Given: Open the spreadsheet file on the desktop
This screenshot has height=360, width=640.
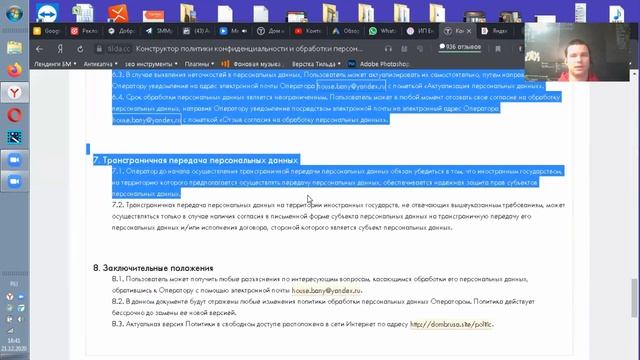Looking at the screenshot, I should (82, 13).
